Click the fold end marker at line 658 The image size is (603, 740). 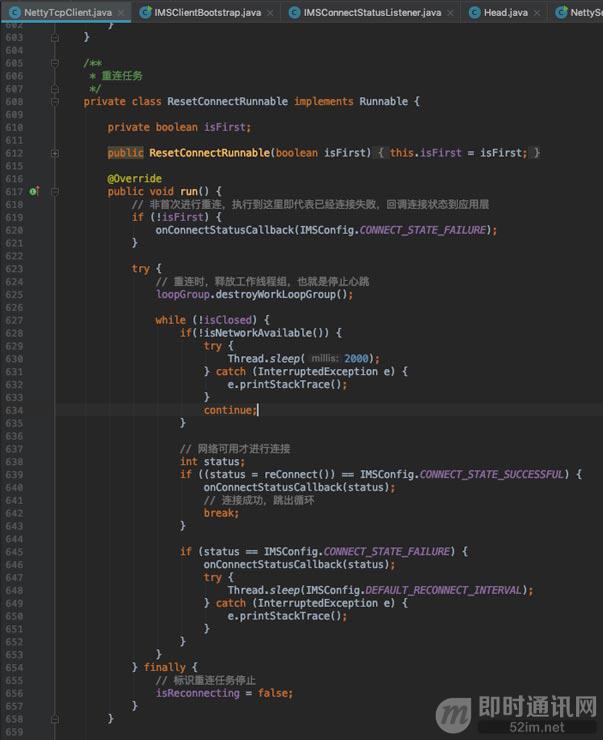(55, 719)
